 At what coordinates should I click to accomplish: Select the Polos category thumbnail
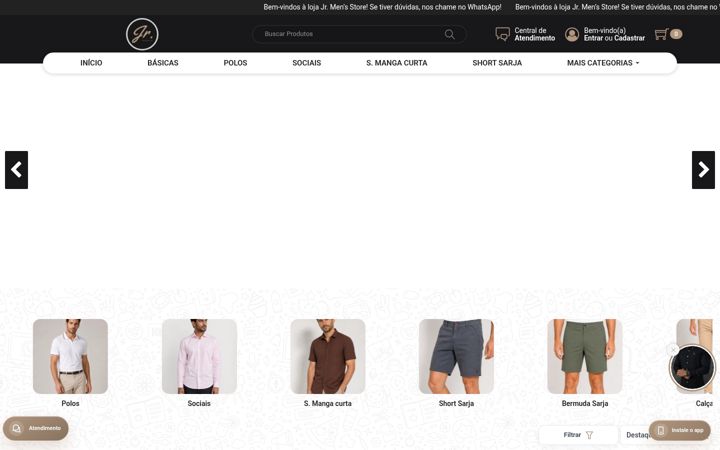[x=70, y=356]
